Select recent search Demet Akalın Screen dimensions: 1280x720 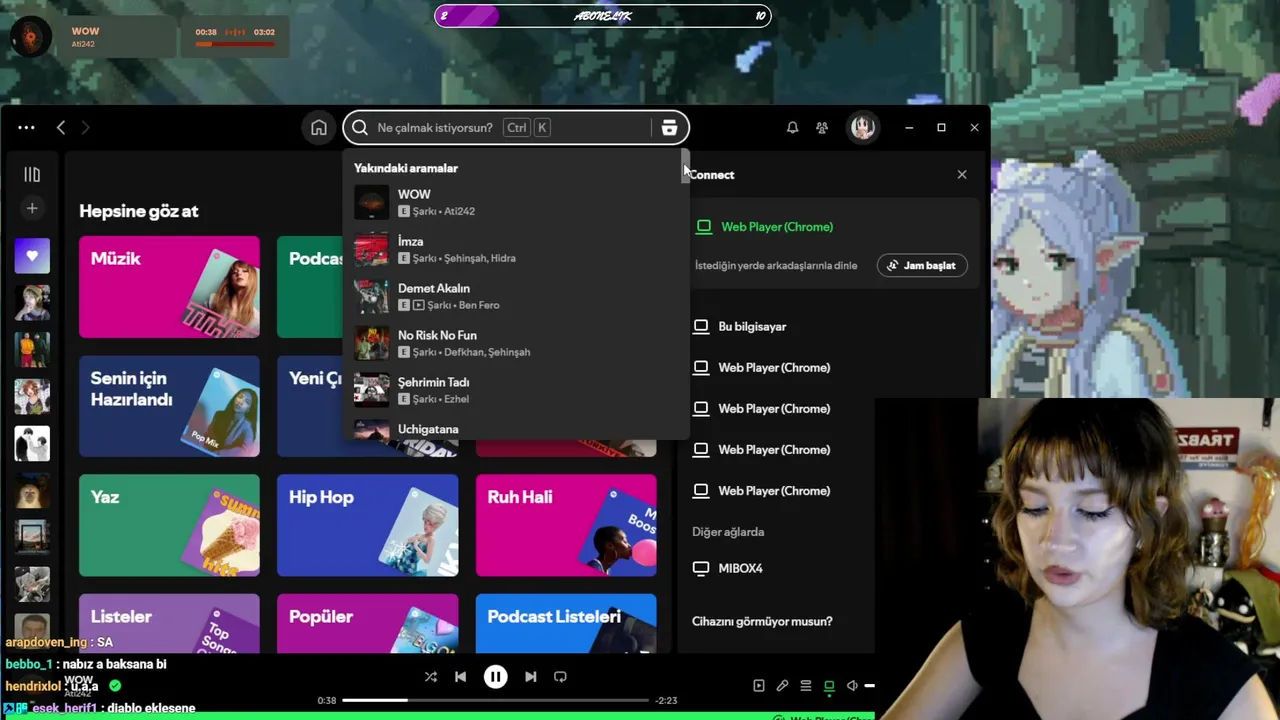click(515, 296)
